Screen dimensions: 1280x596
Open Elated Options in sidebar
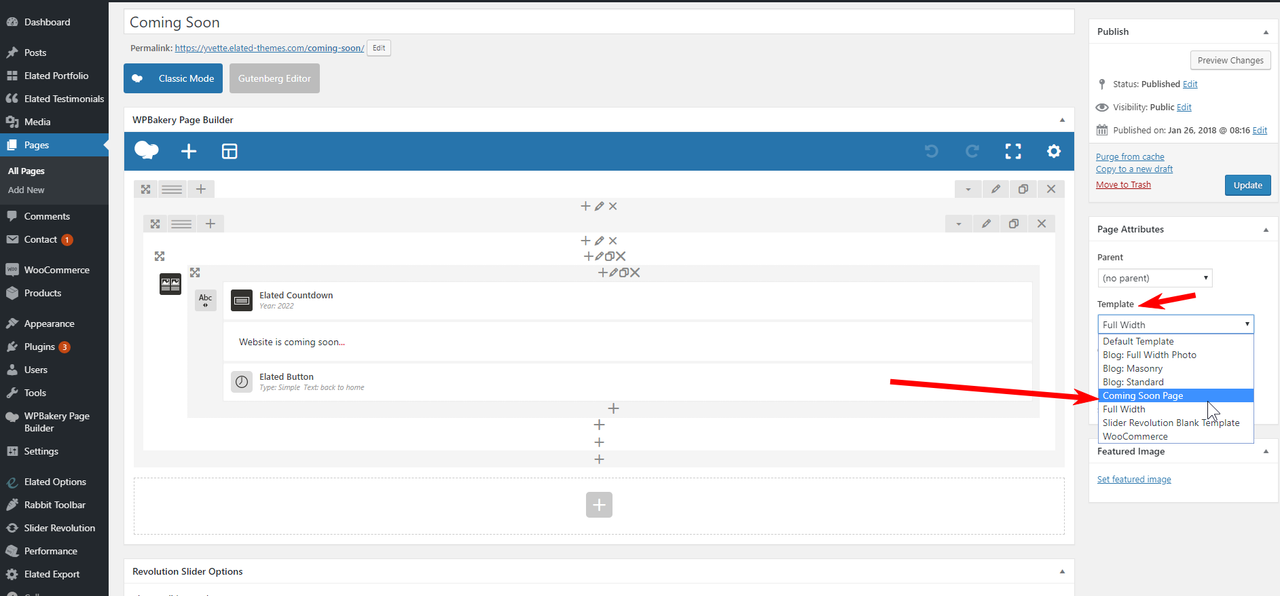tap(54, 482)
